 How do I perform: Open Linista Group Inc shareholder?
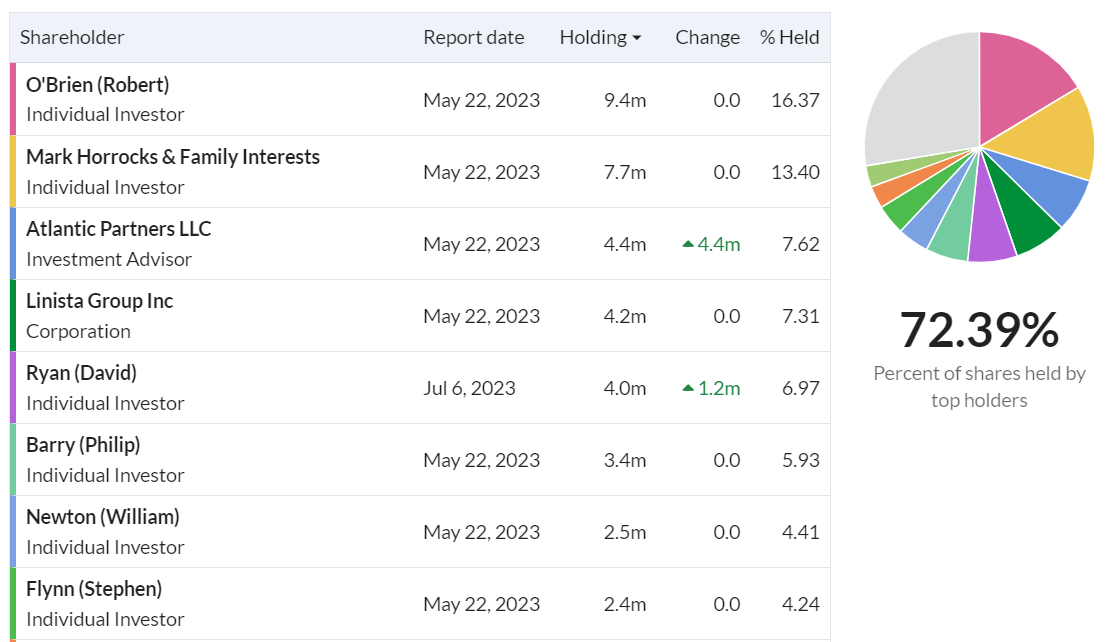pos(100,302)
